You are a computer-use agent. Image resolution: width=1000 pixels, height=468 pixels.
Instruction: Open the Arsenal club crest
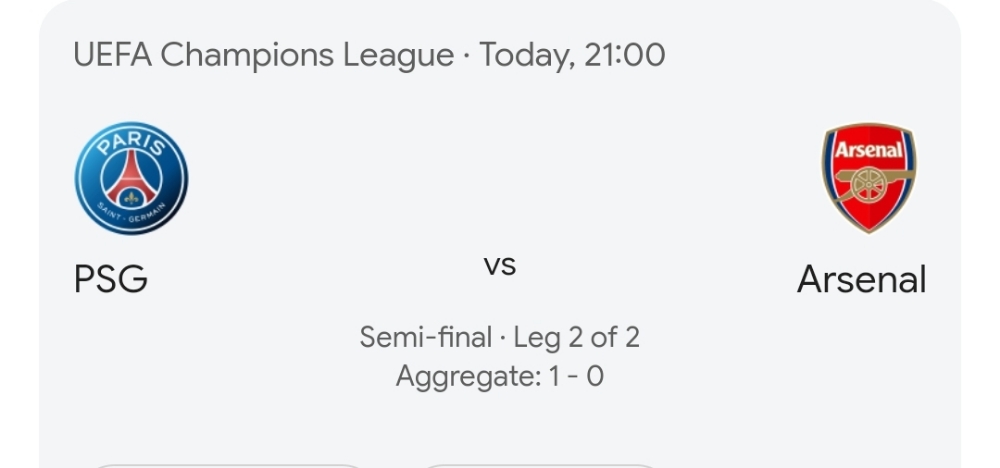click(869, 179)
